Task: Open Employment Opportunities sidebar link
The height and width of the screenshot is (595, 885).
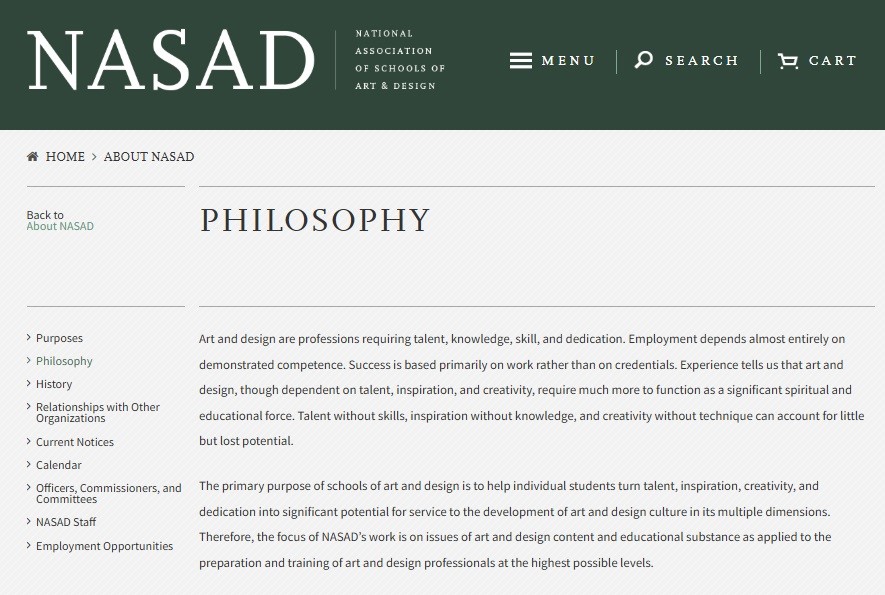Action: [104, 546]
